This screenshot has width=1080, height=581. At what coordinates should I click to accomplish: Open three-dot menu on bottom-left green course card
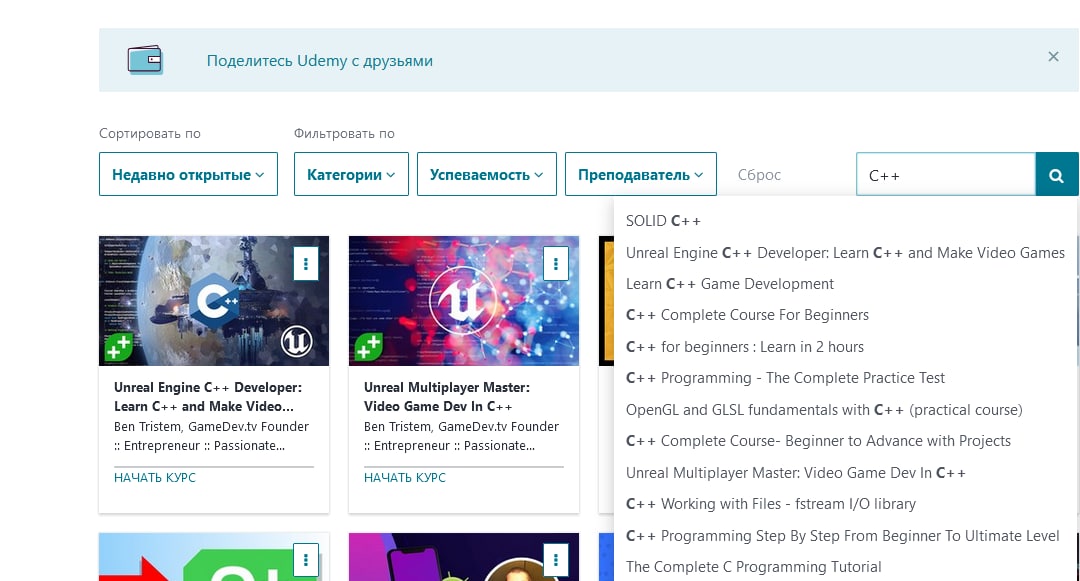pos(306,560)
